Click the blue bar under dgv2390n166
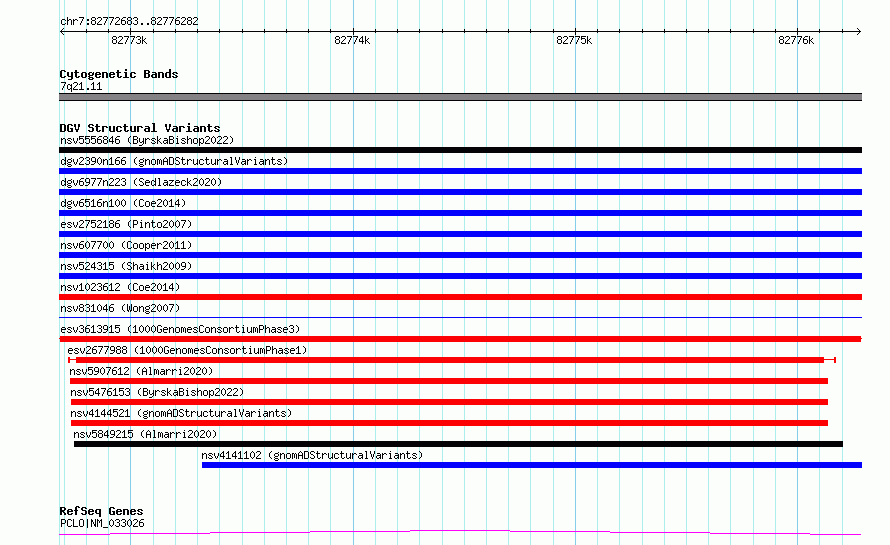Screen dimensions: 890x545 click(460, 171)
